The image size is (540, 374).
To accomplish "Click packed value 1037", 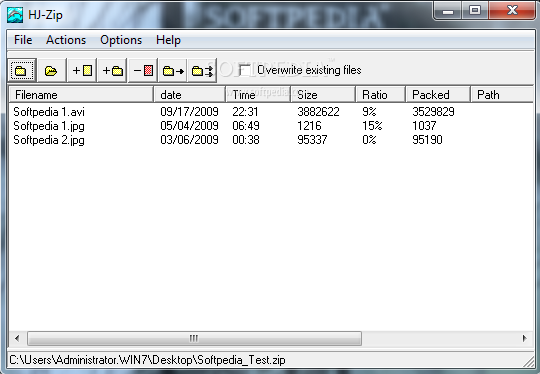I will 424,126.
